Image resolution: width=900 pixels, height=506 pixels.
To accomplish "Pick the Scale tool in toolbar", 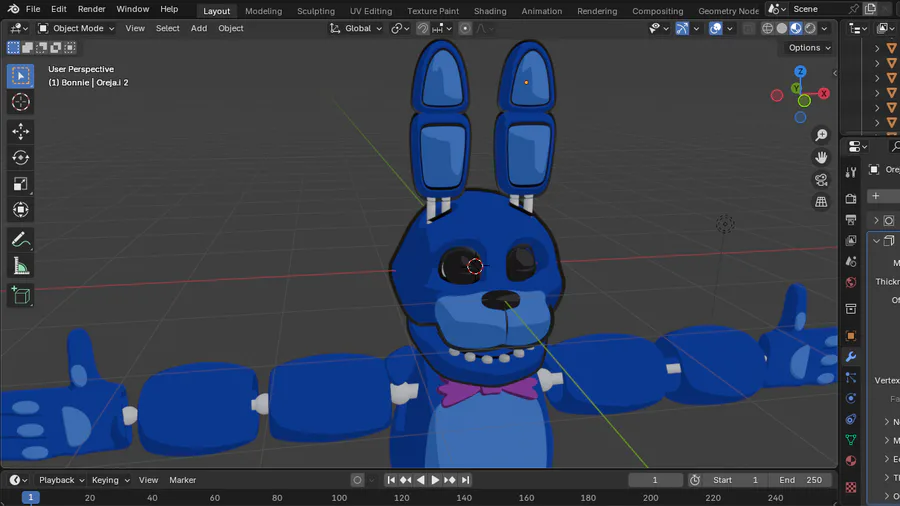I will [21, 184].
